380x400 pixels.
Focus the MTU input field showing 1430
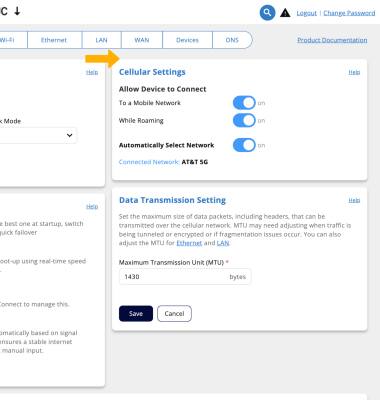tap(185, 277)
